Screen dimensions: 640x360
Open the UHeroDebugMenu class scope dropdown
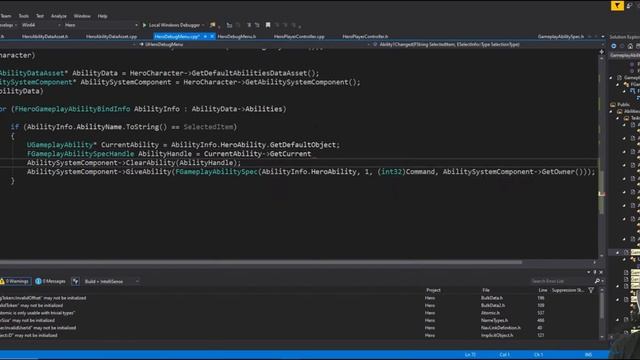click(253, 44)
